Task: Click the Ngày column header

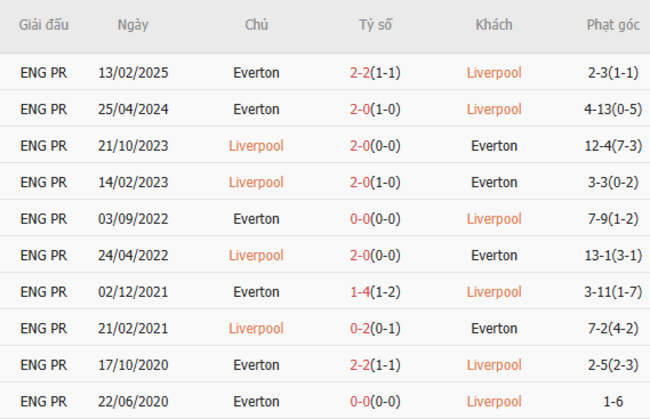Action: 133,25
